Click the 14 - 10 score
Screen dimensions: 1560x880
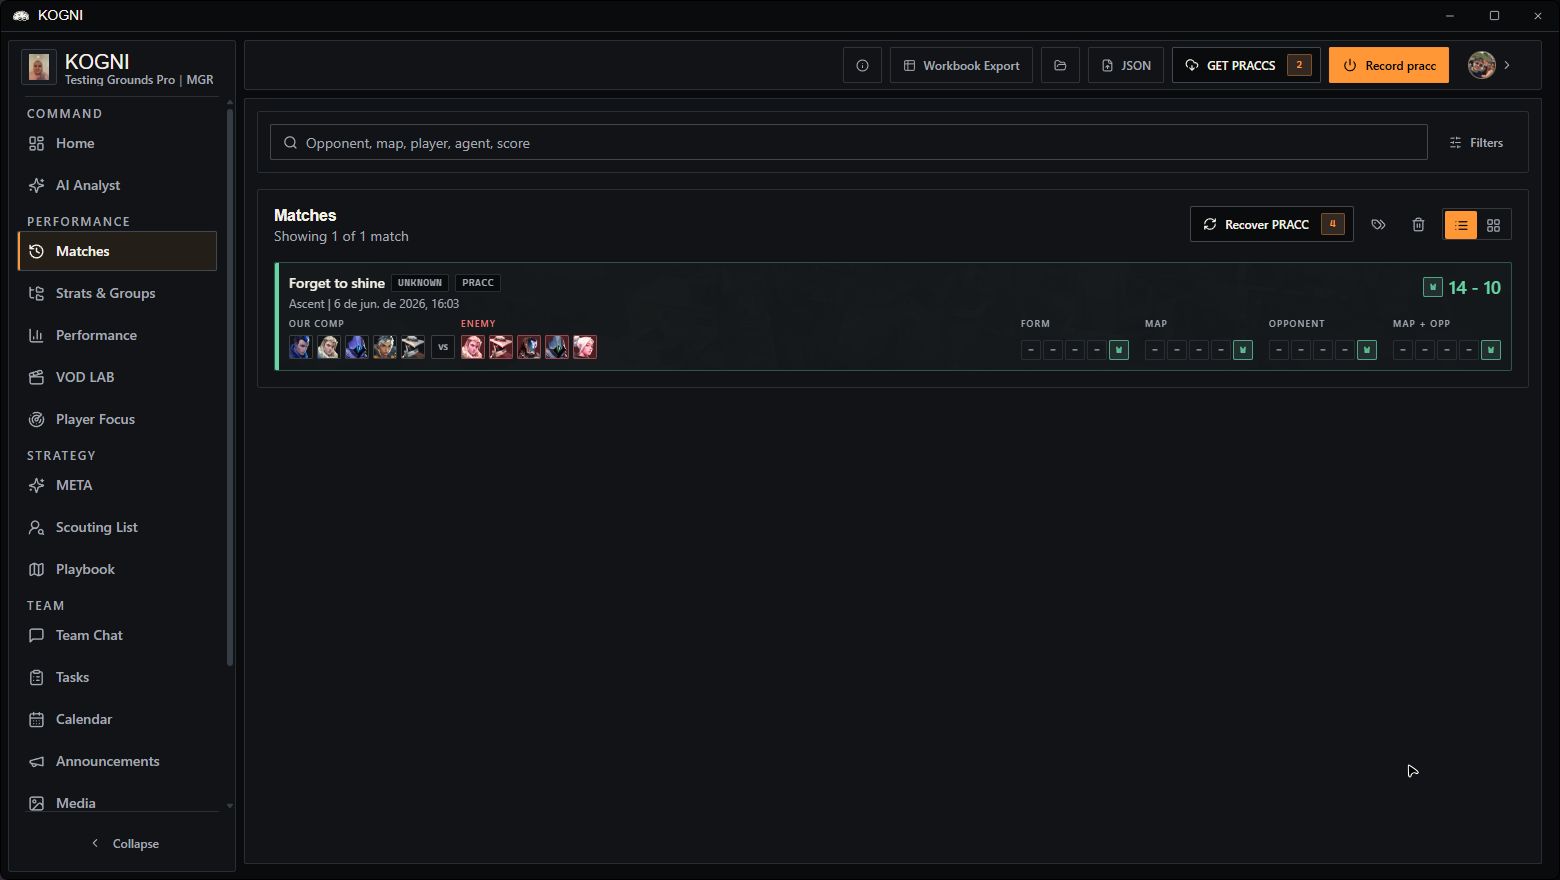coord(1474,288)
